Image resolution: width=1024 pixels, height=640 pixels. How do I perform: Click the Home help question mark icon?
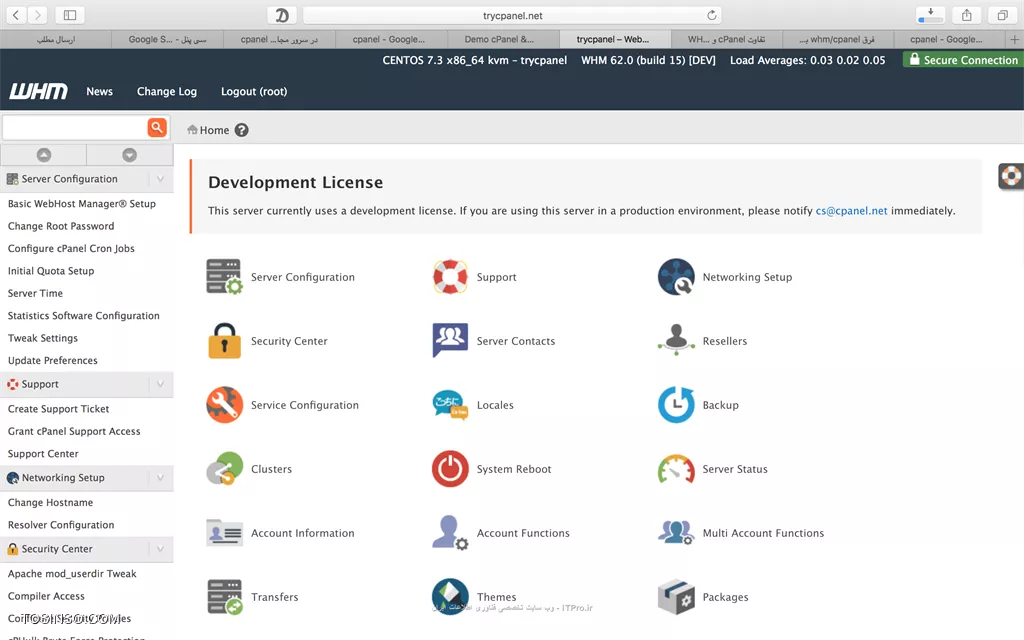242,130
